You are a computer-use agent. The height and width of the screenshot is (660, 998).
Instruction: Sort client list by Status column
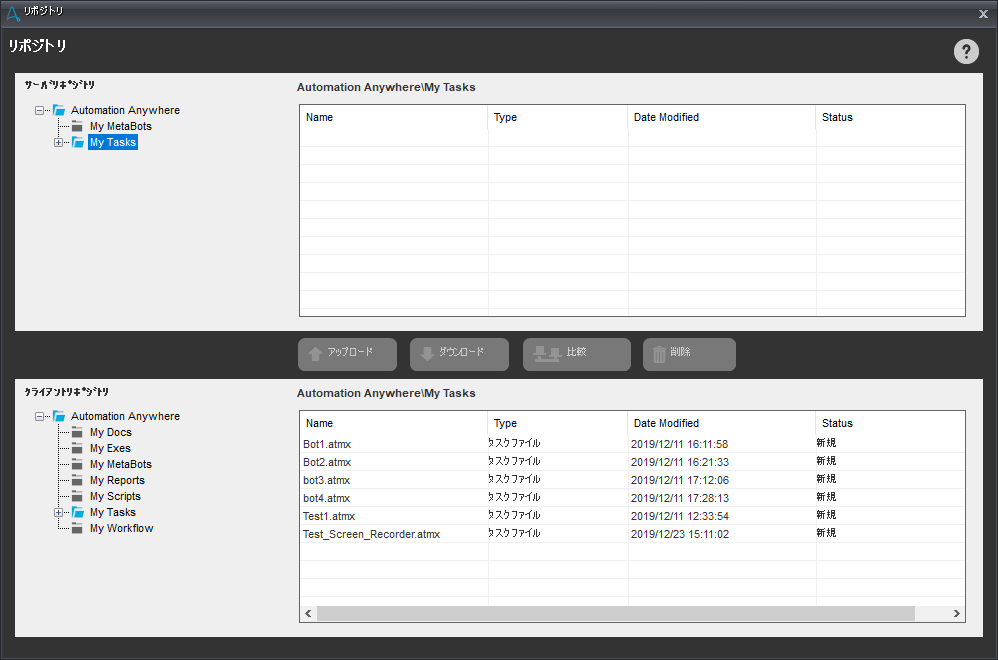click(890, 423)
